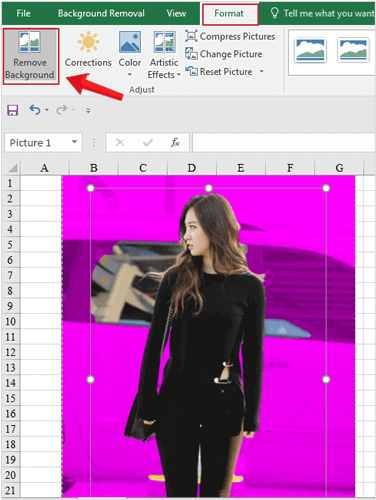Select the Format tab
The image size is (376, 500).
(230, 14)
